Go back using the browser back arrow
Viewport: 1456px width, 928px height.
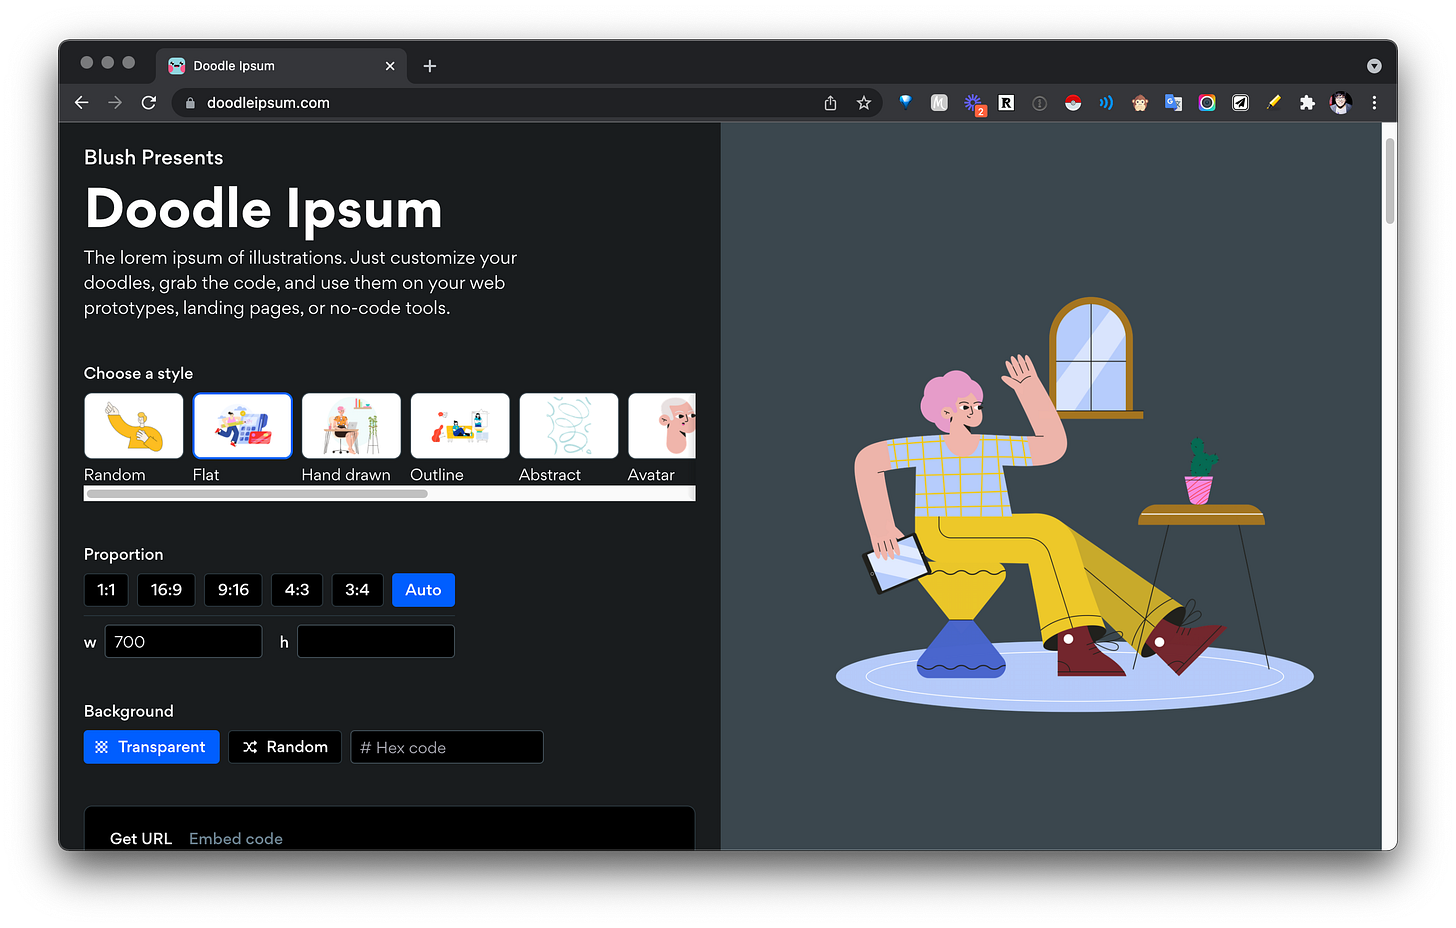(82, 103)
